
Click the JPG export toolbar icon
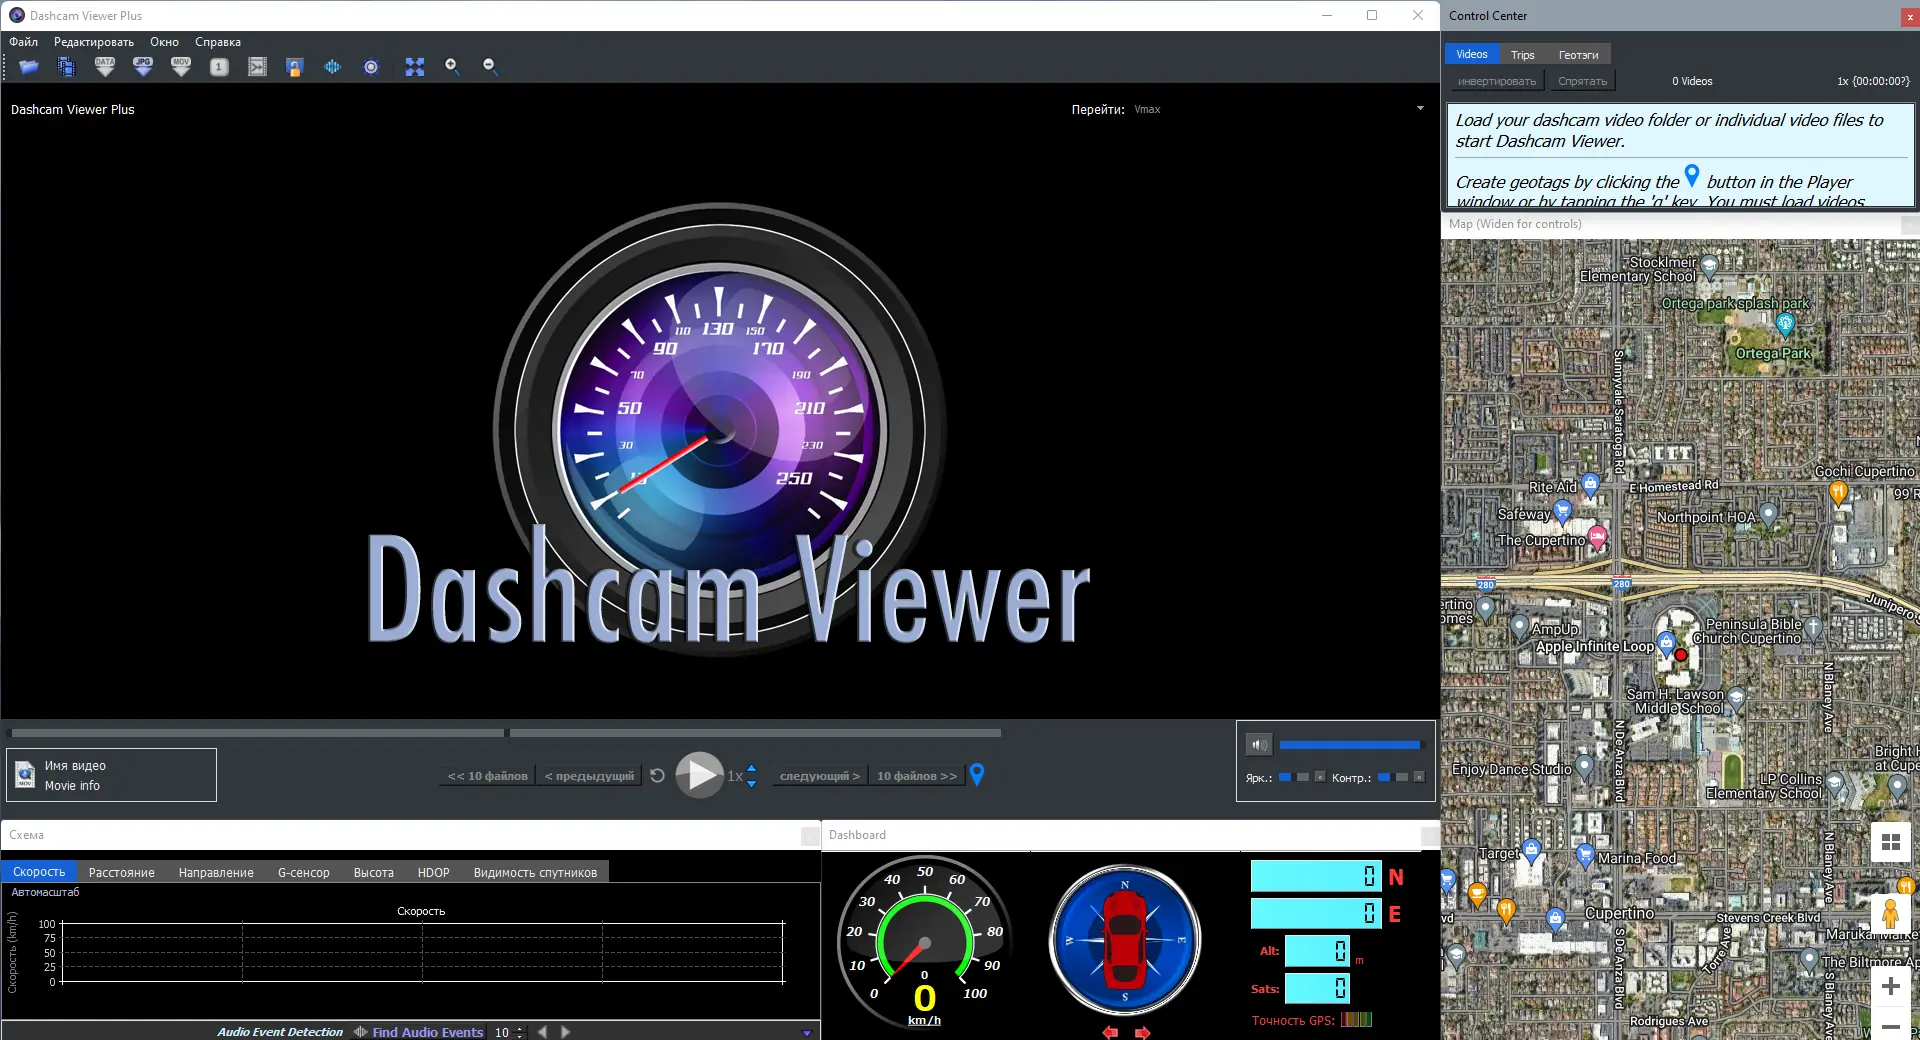pyautogui.click(x=143, y=67)
